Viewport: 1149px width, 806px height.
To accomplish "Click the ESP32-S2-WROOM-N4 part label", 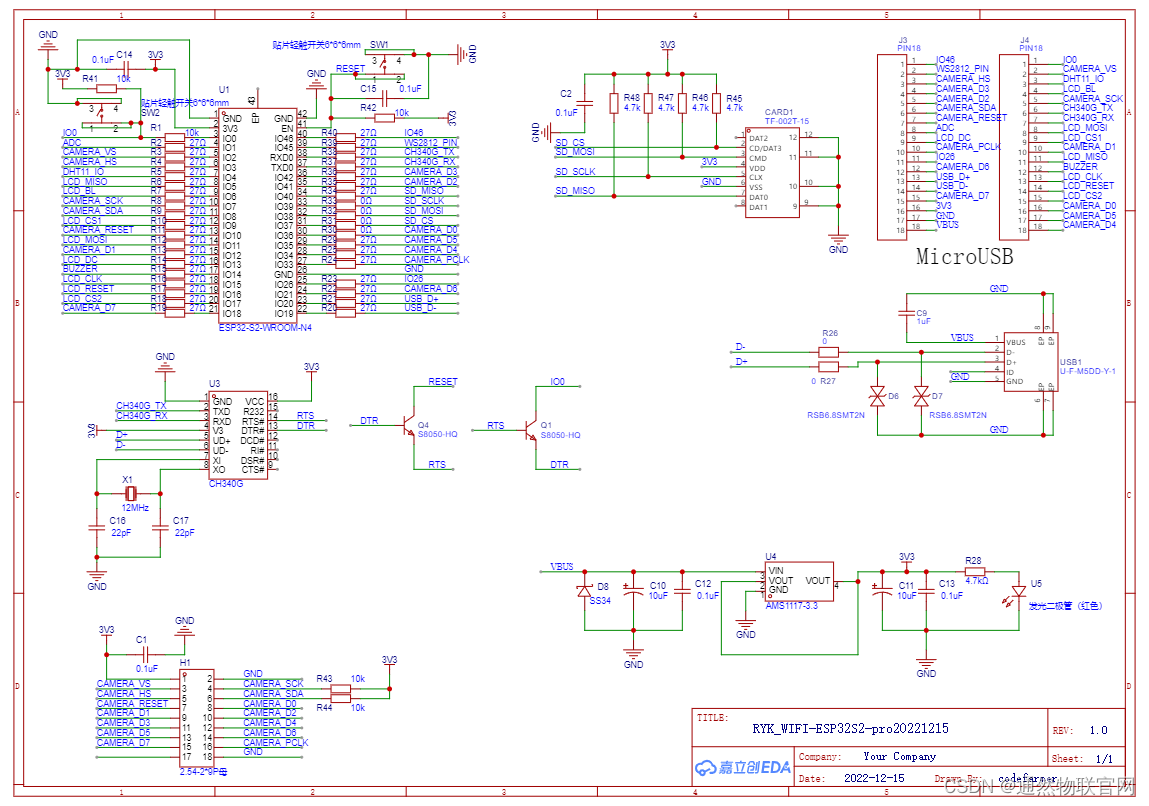I will tap(265, 328).
